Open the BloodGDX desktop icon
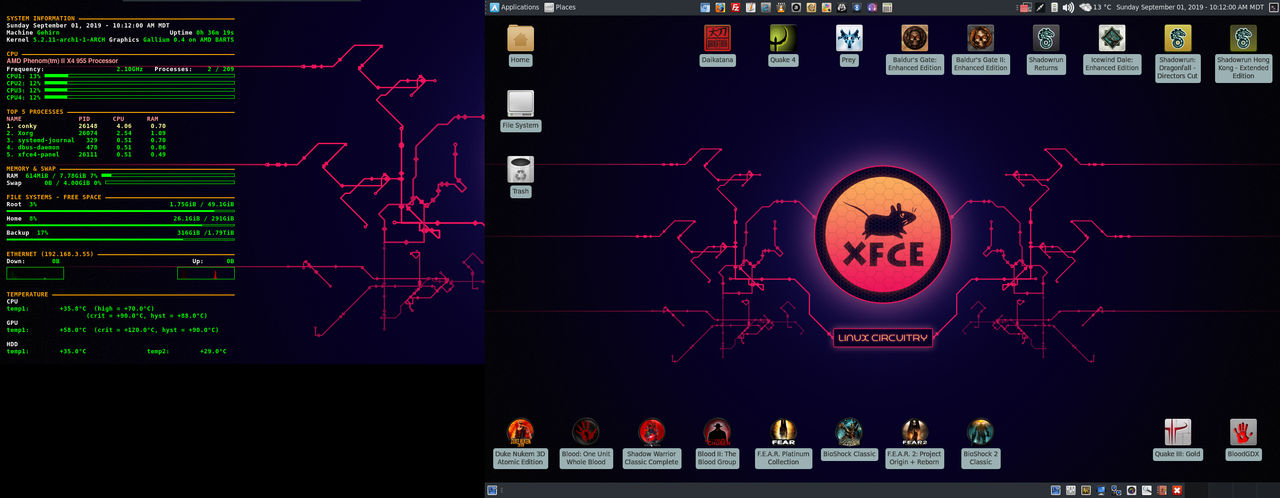This screenshot has width=1280, height=498. pyautogui.click(x=1243, y=440)
